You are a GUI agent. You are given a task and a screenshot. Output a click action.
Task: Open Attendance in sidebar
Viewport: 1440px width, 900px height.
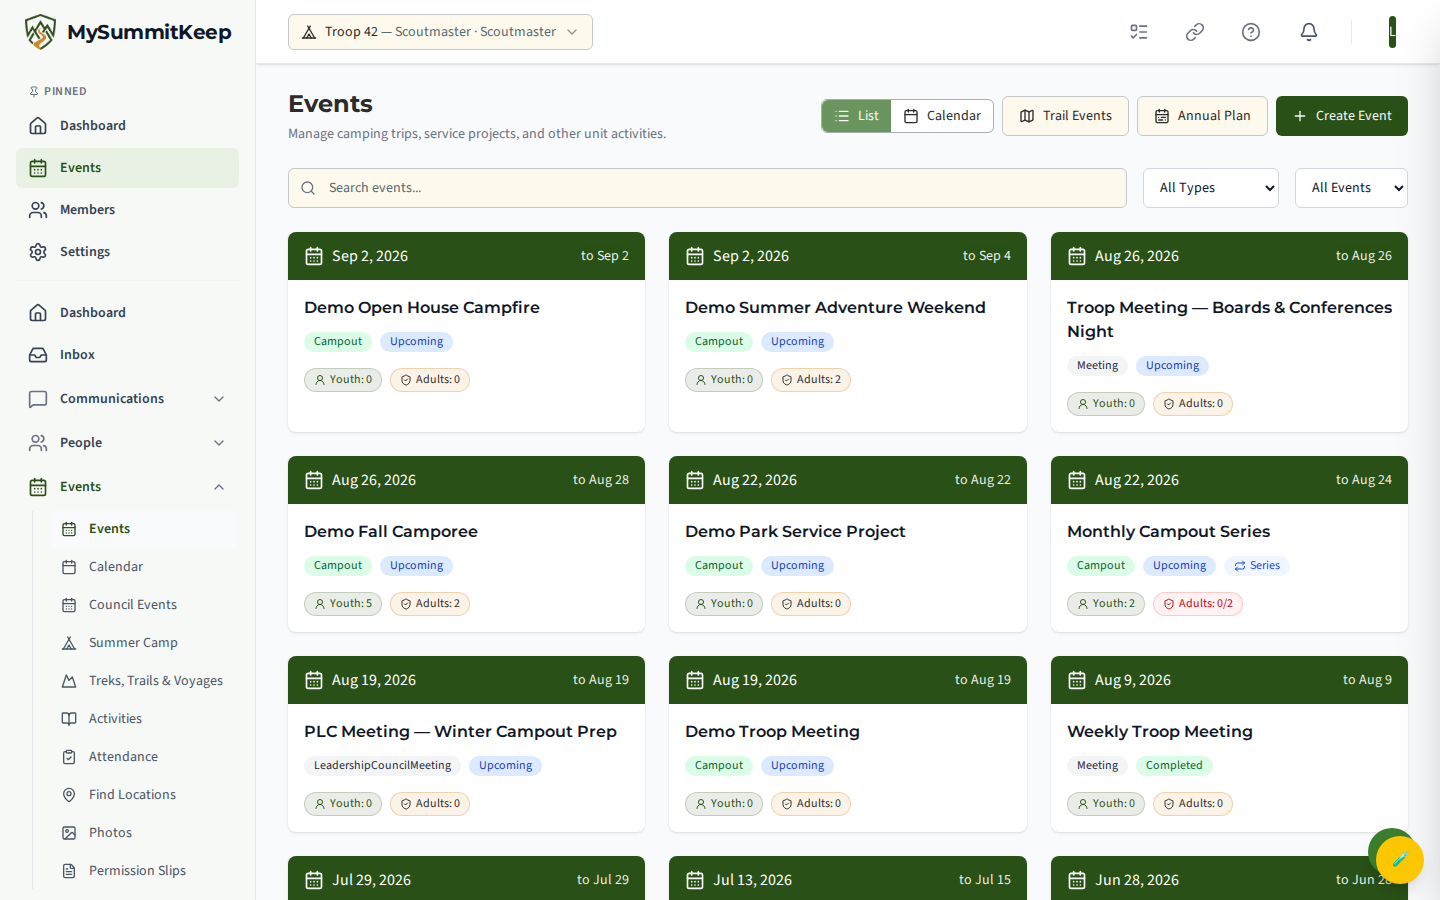point(144,757)
